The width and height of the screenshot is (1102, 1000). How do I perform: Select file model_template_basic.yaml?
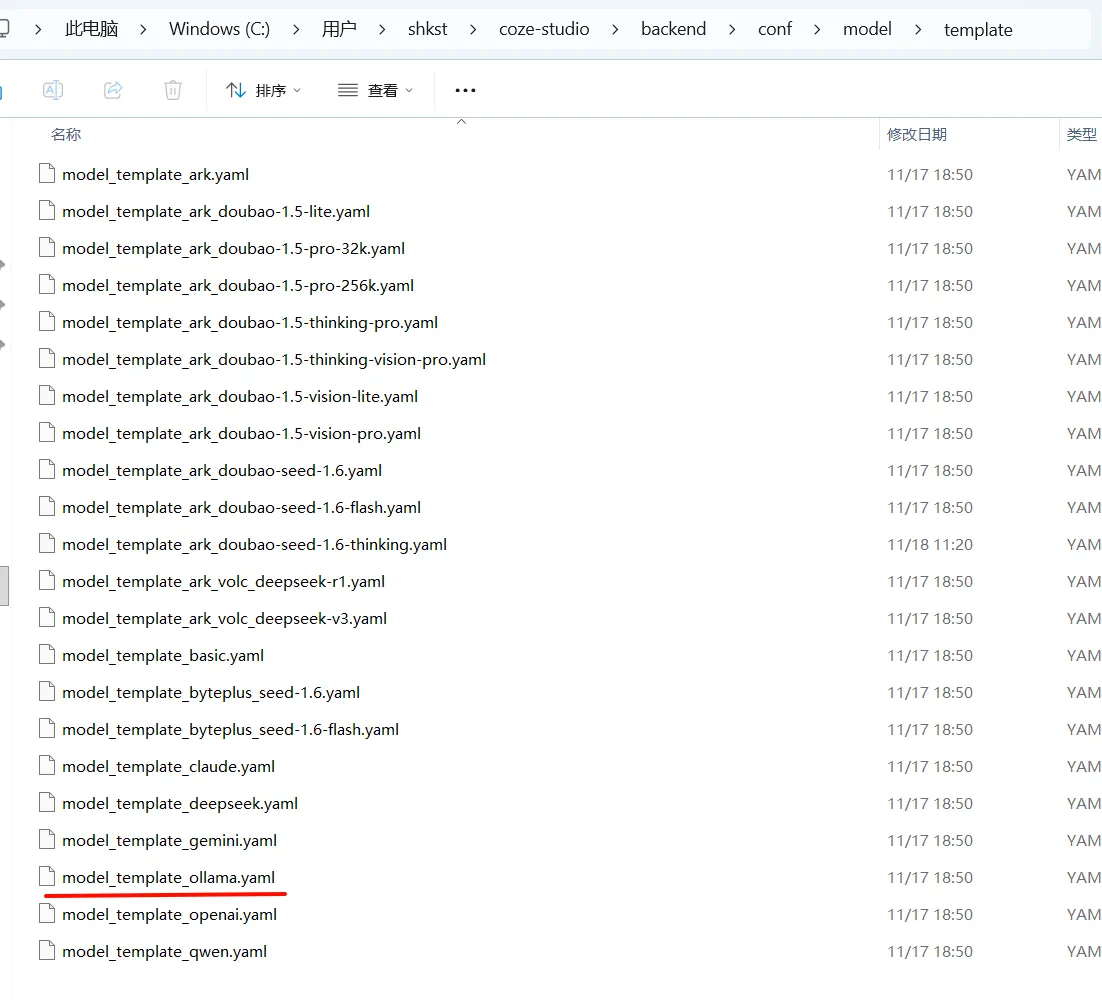[163, 656]
